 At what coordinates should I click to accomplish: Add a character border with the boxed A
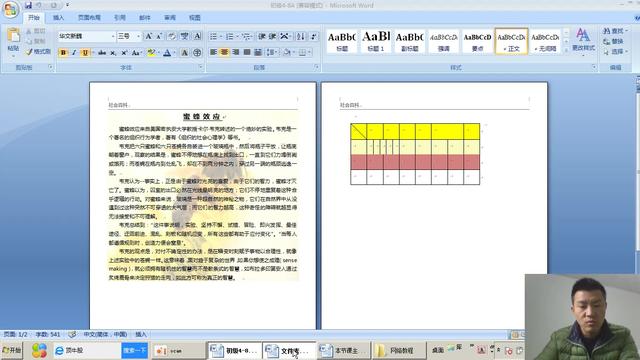click(197, 36)
